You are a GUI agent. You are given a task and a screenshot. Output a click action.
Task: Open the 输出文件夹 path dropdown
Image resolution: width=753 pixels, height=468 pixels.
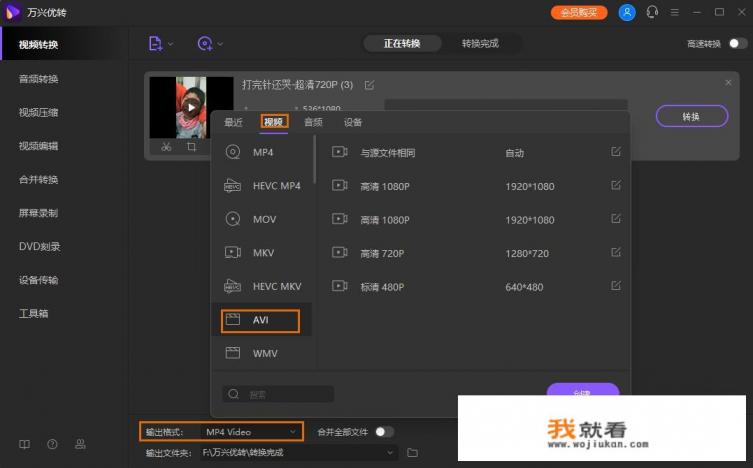point(299,453)
